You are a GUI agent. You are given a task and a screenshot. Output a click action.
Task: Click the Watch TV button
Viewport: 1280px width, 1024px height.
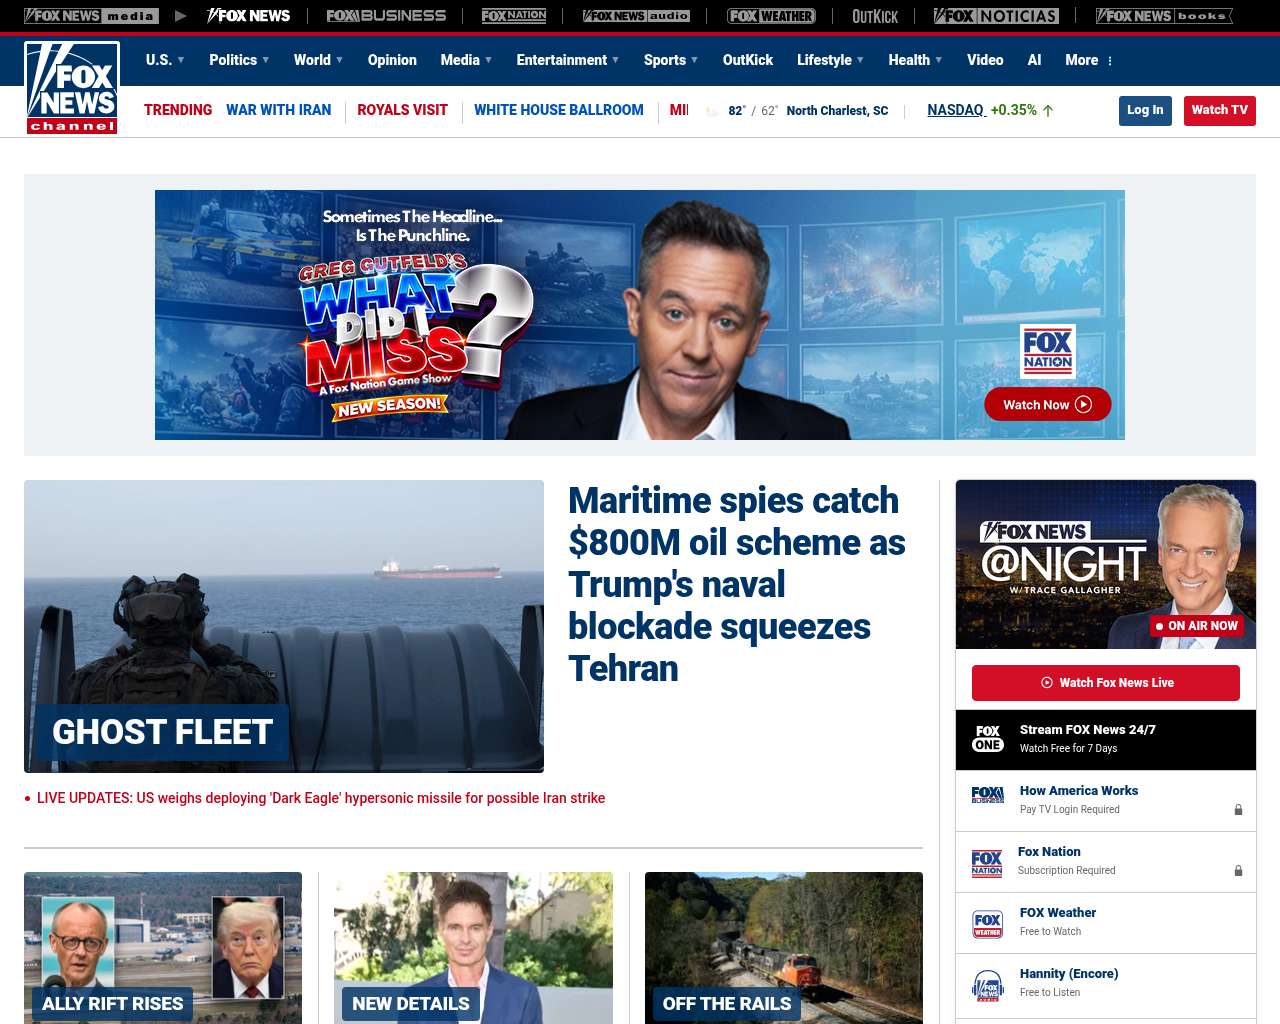tap(1219, 110)
